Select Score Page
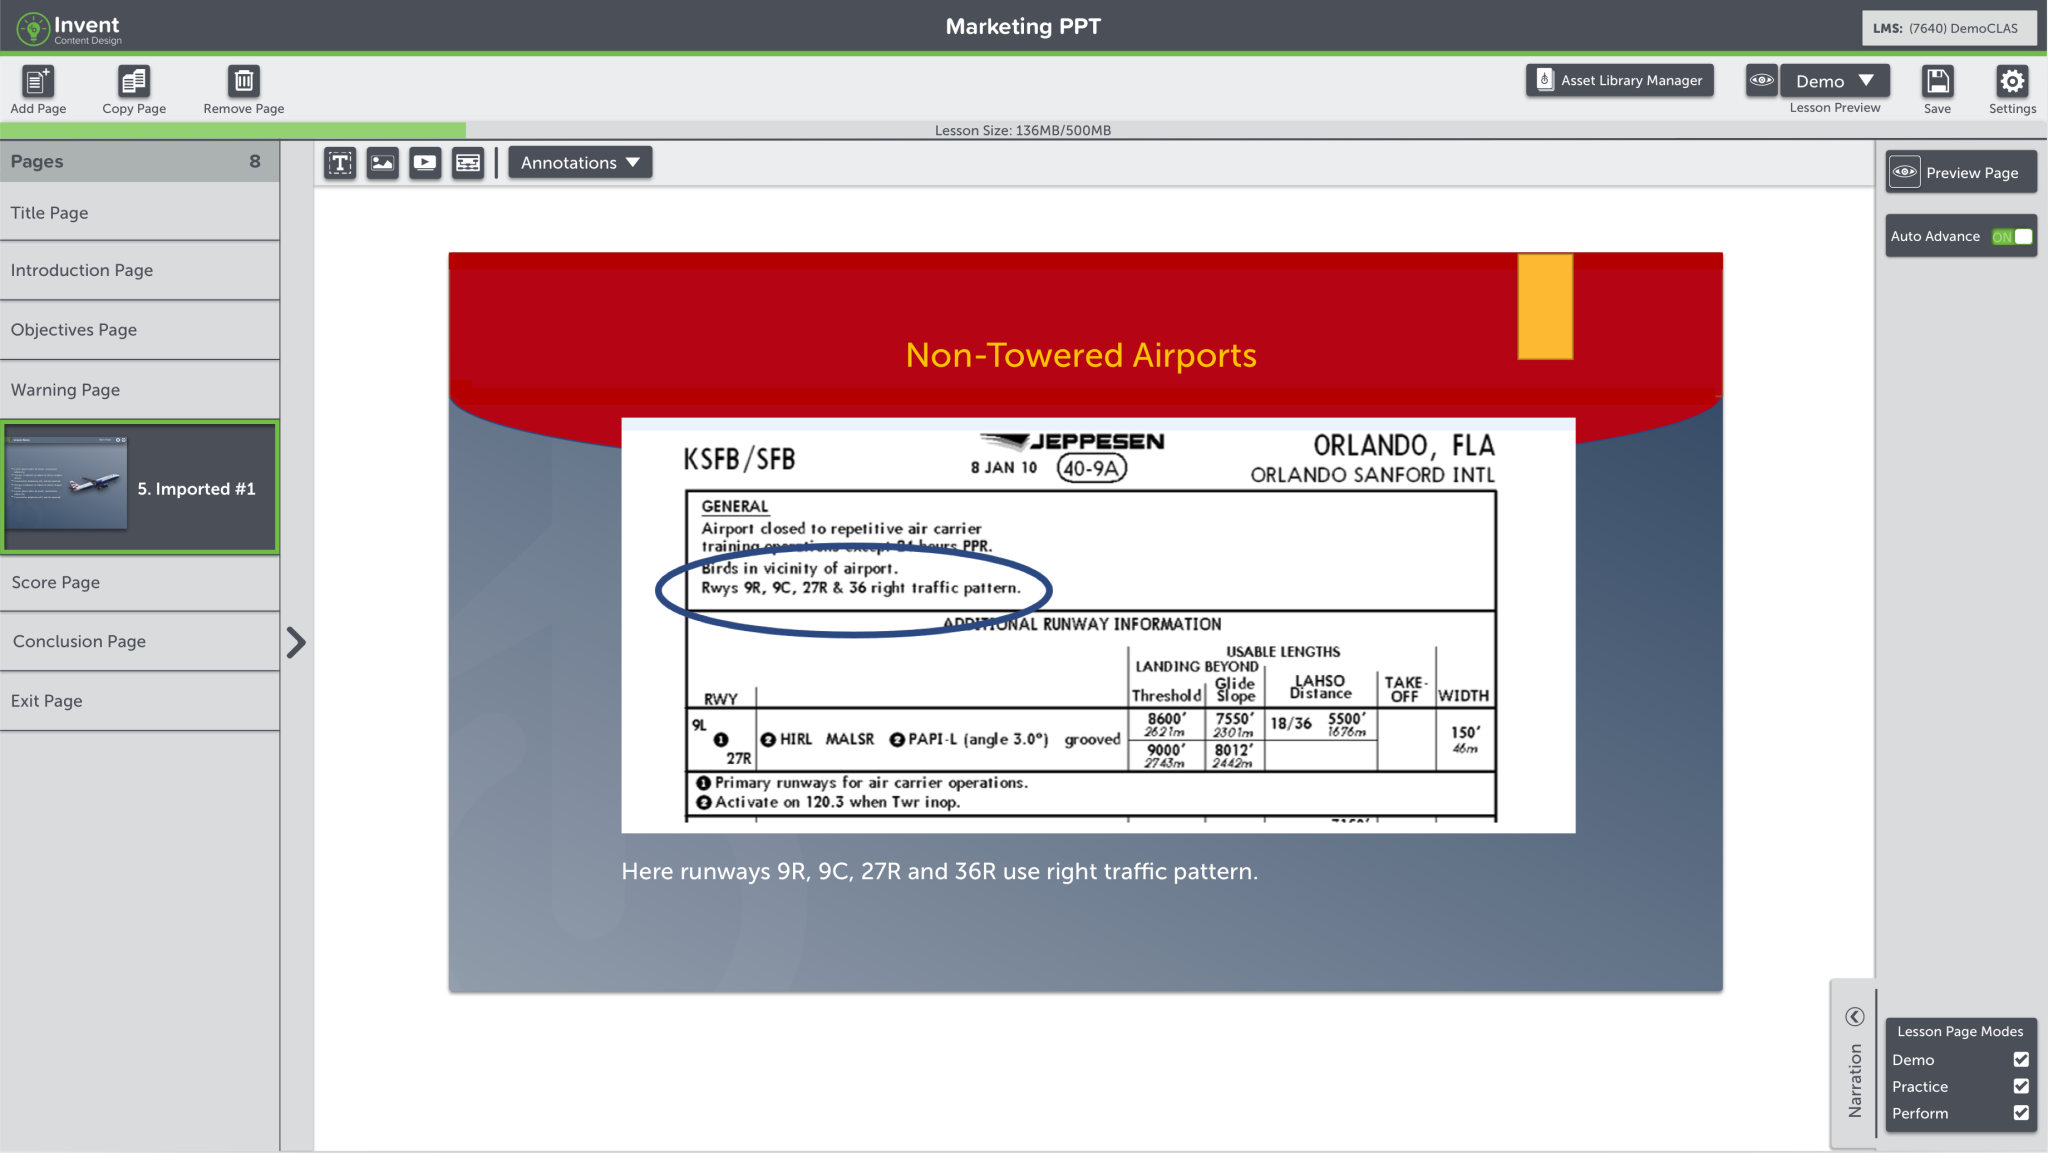The height and width of the screenshot is (1153, 2048). [140, 582]
